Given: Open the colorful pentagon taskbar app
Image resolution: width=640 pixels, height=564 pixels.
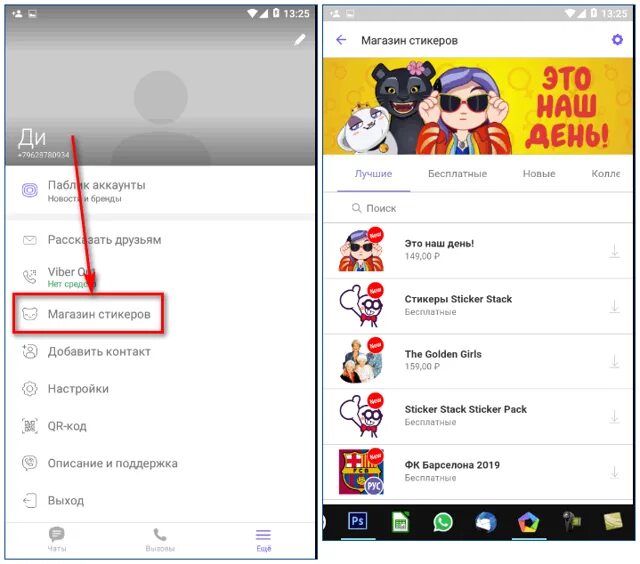Looking at the screenshot, I should coord(529,522).
